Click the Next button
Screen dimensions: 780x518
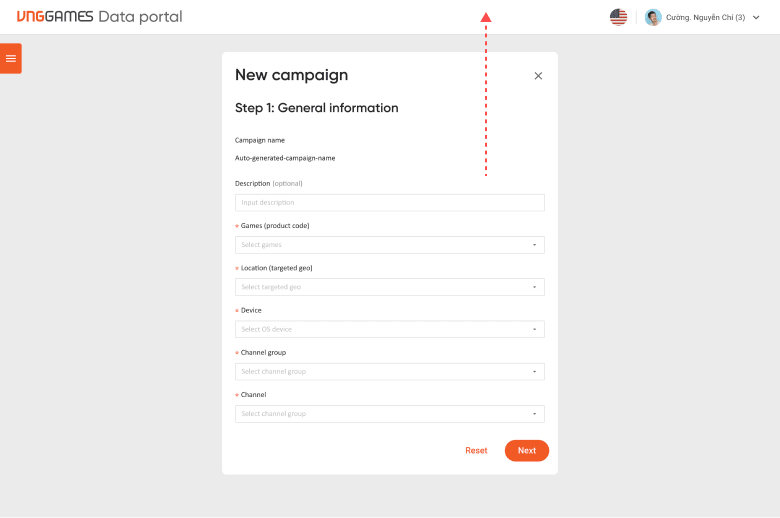pyautogui.click(x=527, y=450)
